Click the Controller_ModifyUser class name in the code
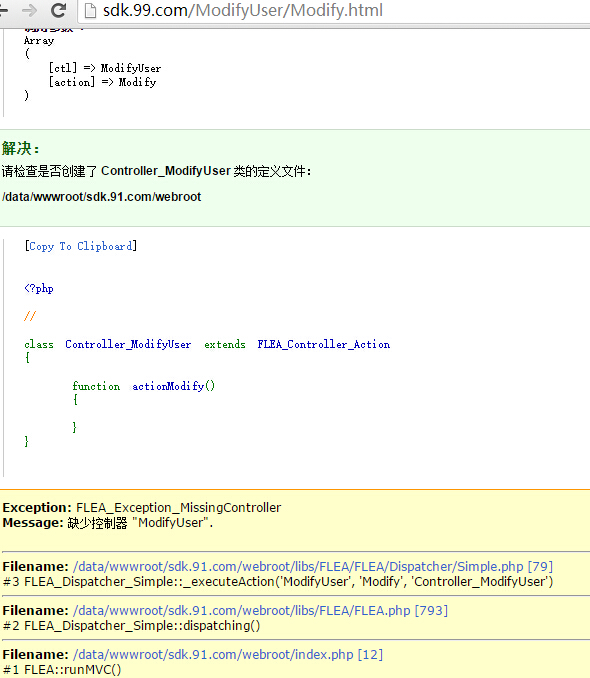The image size is (590, 678). coord(128,345)
